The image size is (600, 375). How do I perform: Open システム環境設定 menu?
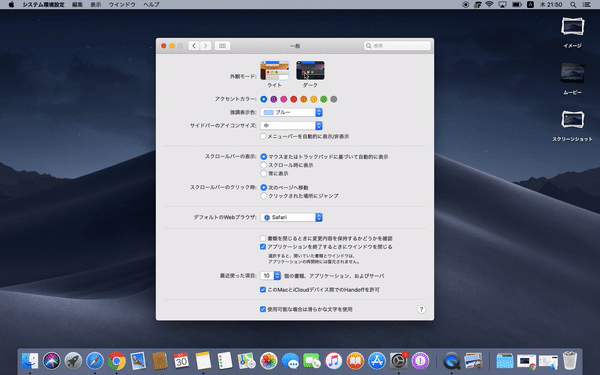(x=43, y=5)
